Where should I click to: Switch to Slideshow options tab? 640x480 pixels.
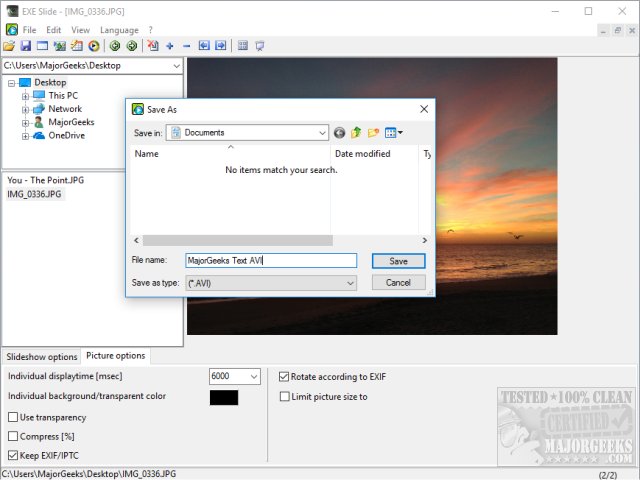click(42, 357)
